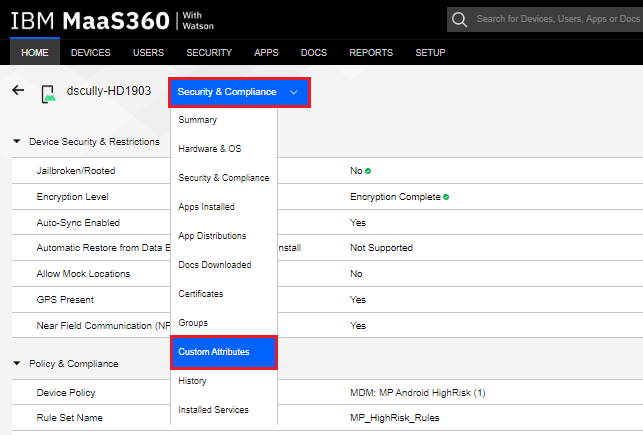Select Custom Attributes option
This screenshot has height=435, width=643.
pos(224,352)
